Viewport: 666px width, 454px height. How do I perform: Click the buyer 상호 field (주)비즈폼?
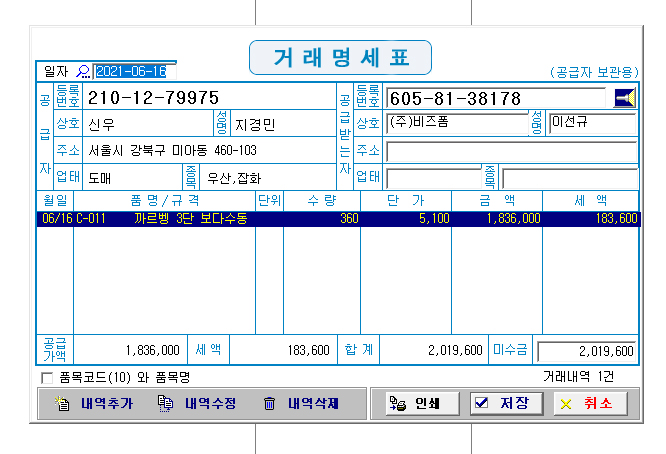coord(455,124)
